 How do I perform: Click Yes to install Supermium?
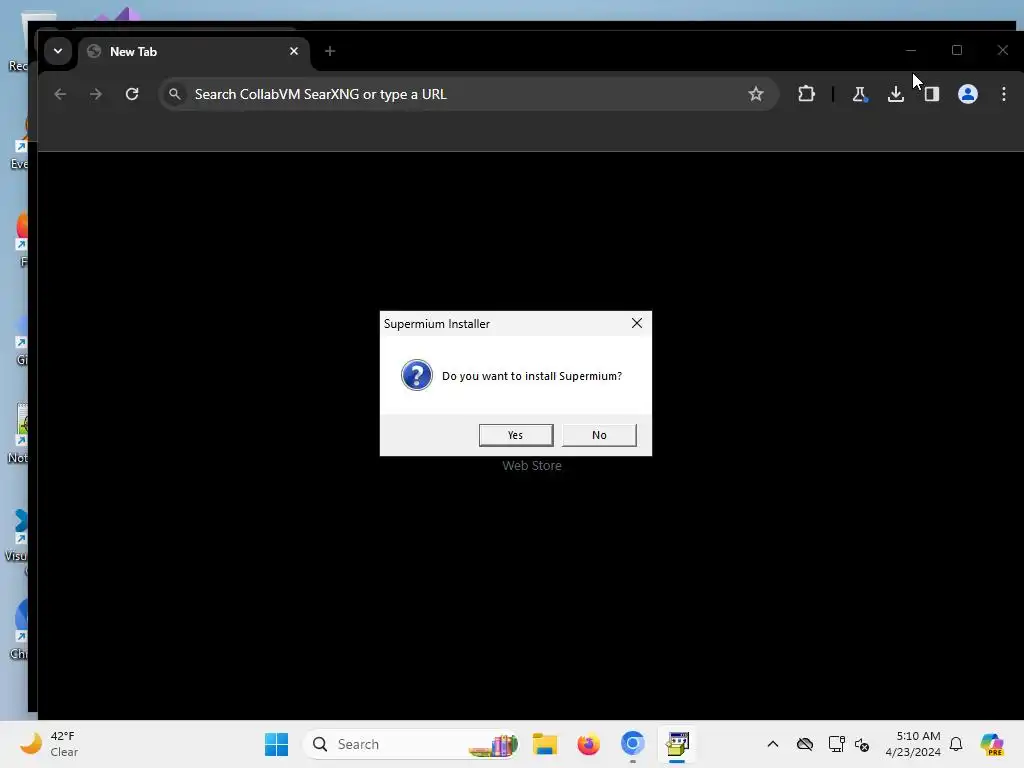515,435
